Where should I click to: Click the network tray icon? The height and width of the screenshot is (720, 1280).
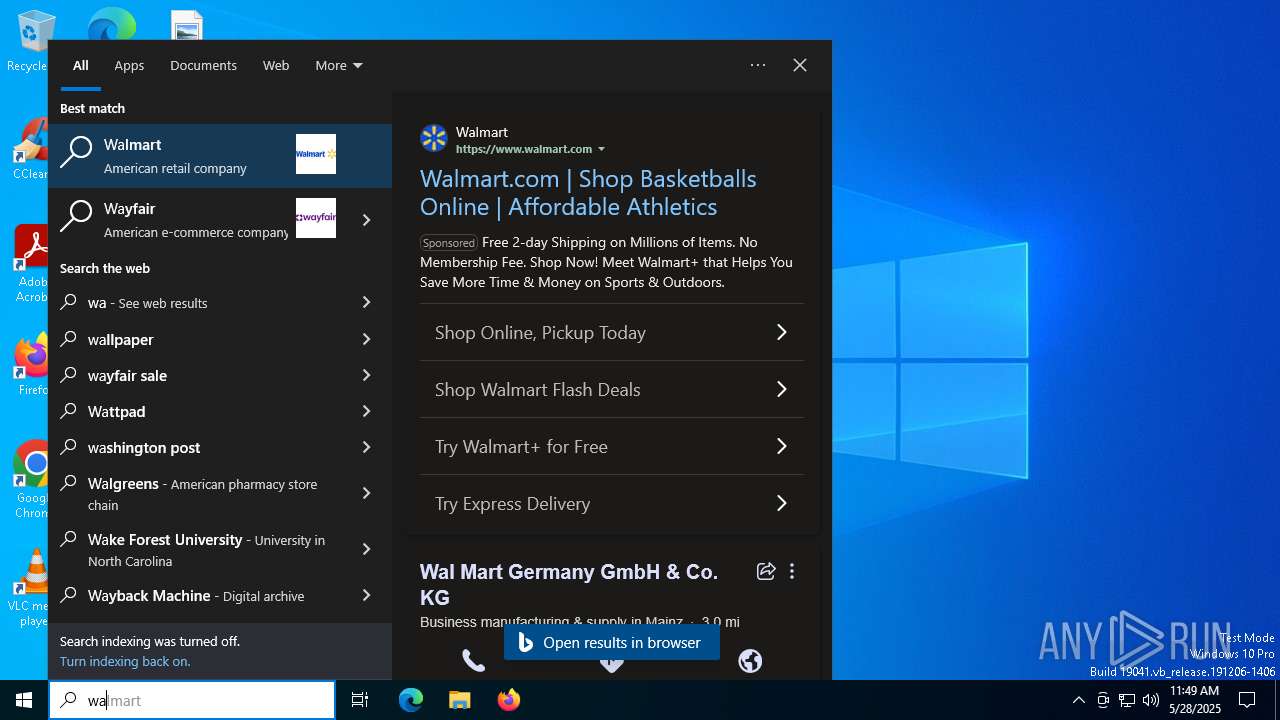point(1127,700)
